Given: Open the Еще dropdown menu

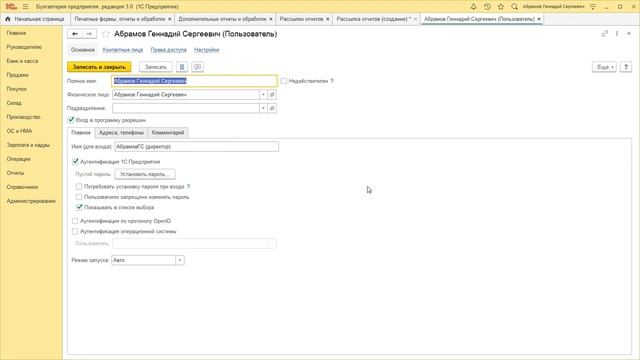Looking at the screenshot, I should point(604,67).
